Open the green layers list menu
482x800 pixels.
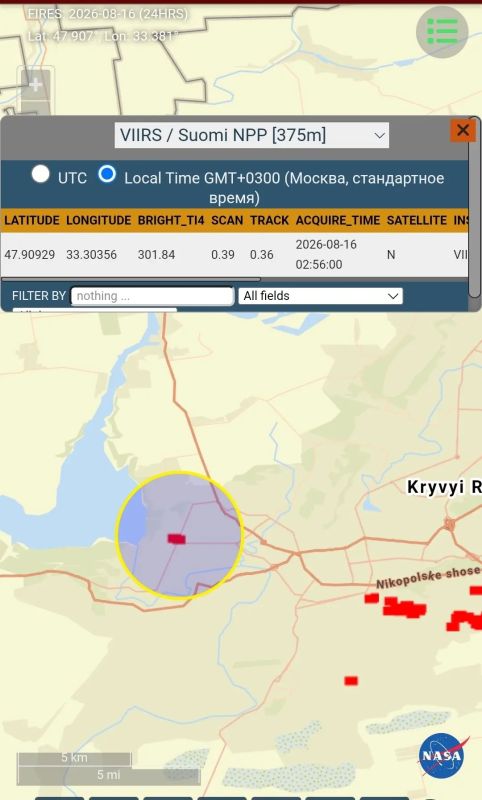442,32
